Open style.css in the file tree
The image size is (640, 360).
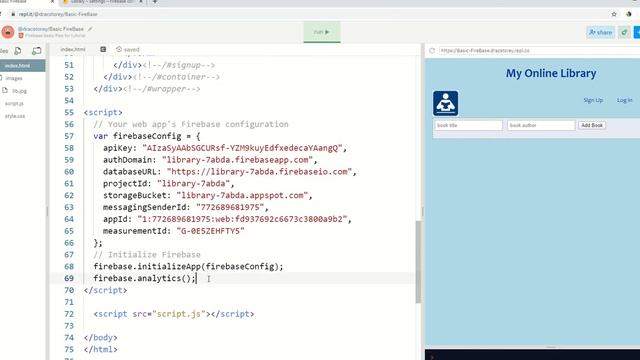(x=15, y=116)
